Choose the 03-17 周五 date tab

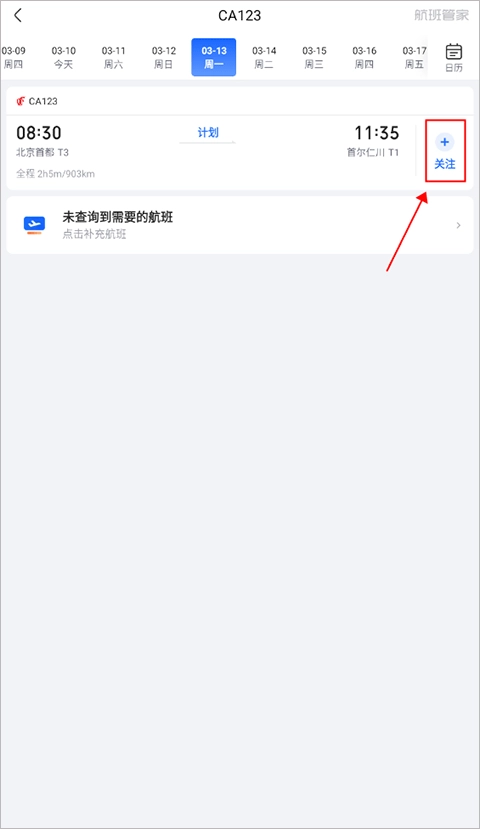[414, 58]
